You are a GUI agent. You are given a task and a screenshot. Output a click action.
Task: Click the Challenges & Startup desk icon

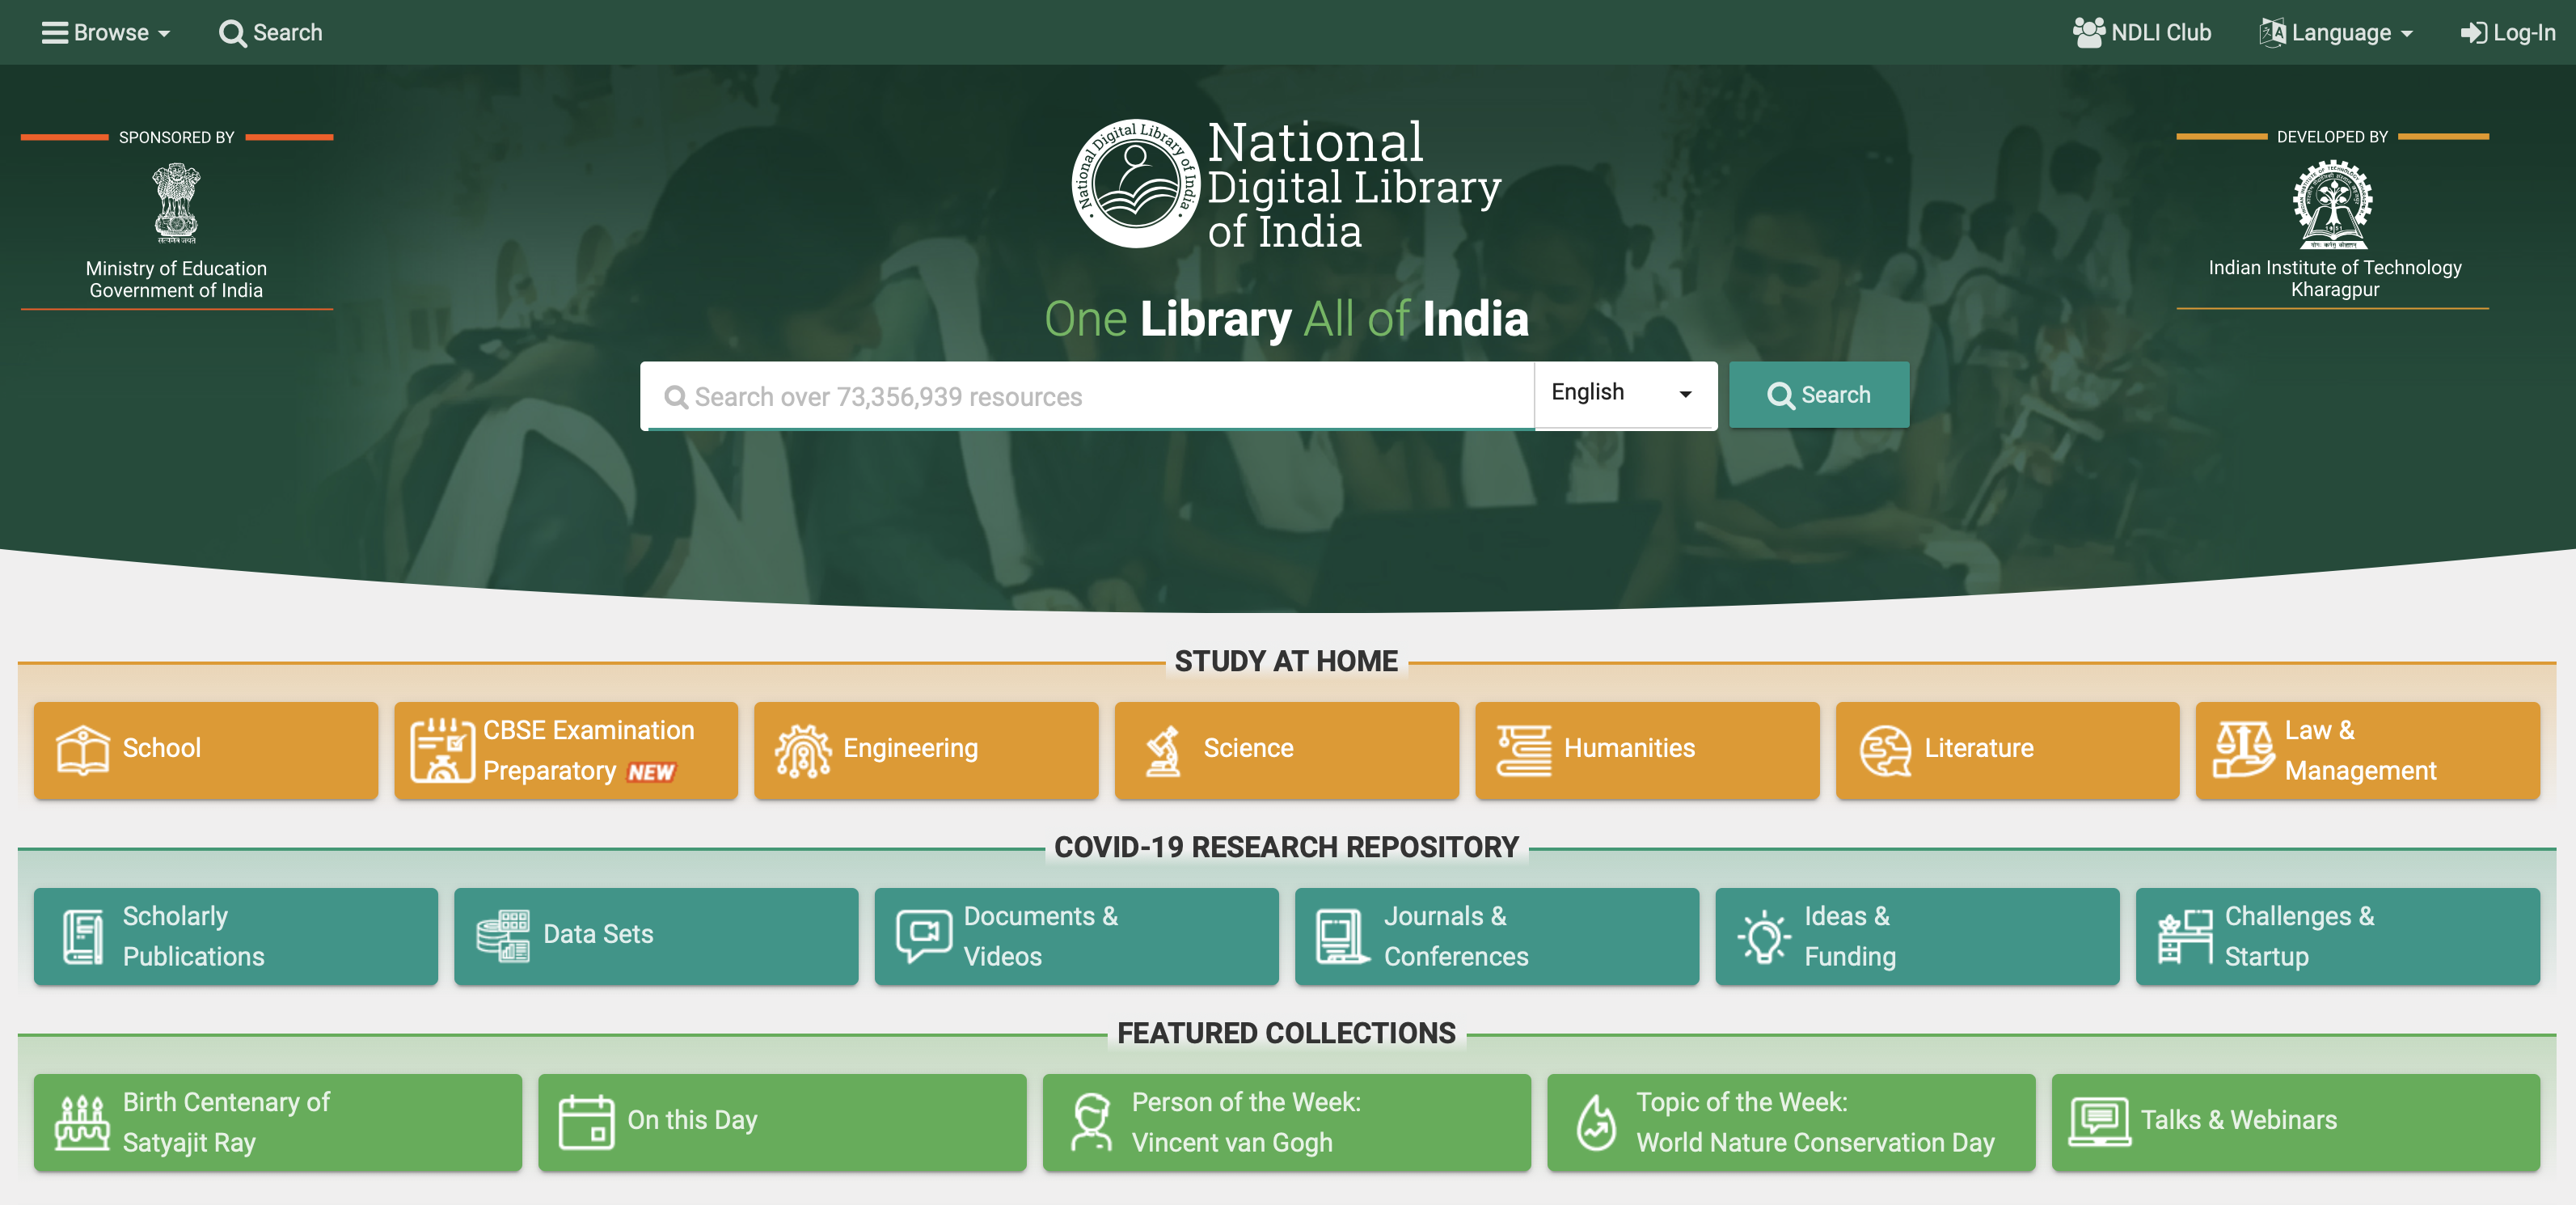(x=2185, y=936)
